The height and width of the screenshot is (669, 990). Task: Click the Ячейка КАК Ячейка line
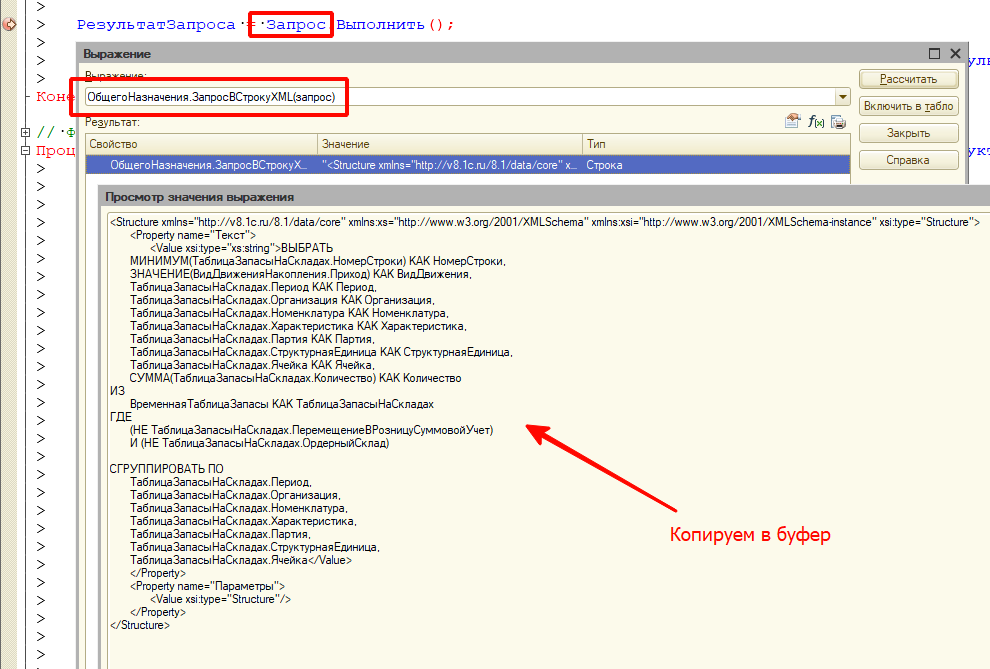click(252, 365)
